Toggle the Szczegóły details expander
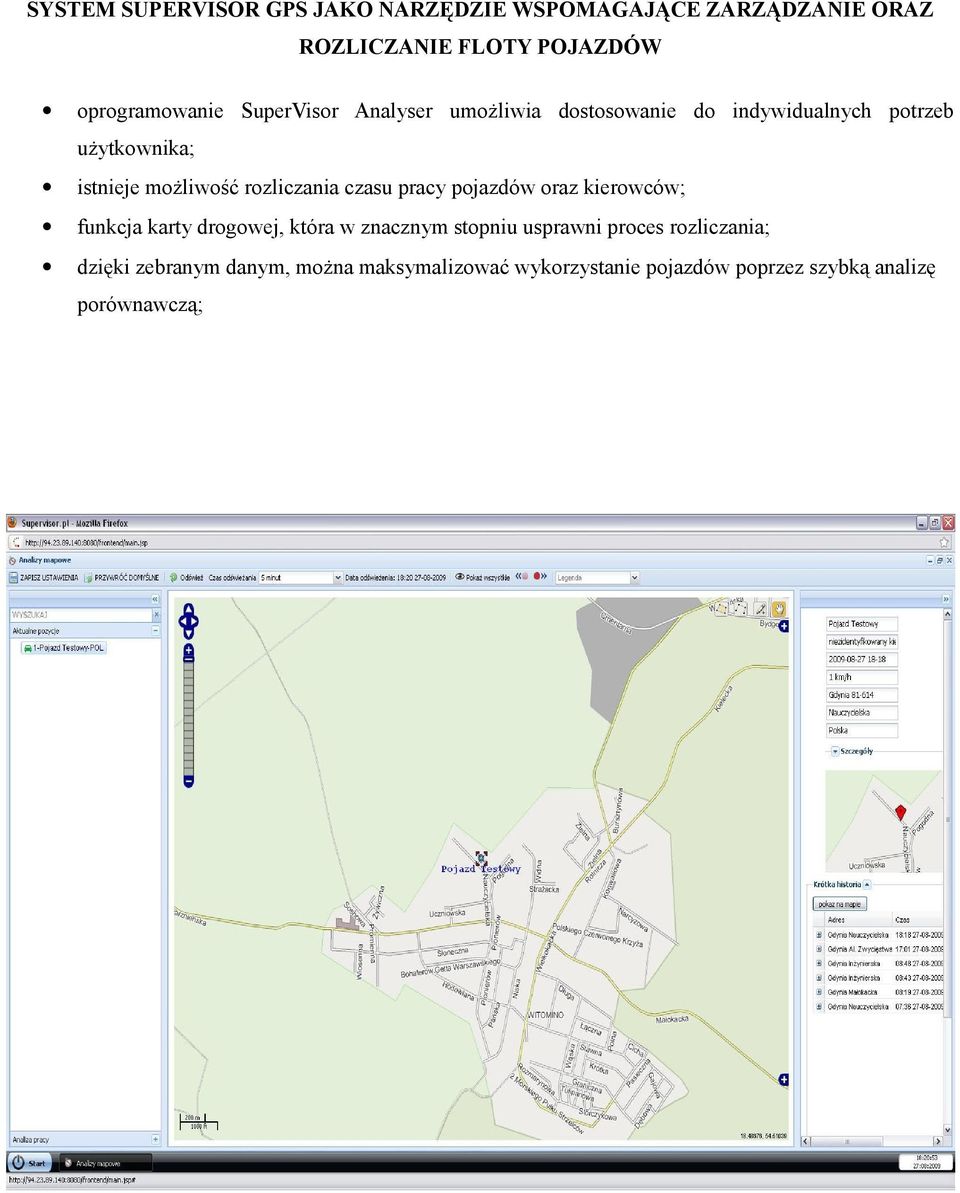Image resolution: width=960 pixels, height=1193 pixels. coord(834,751)
